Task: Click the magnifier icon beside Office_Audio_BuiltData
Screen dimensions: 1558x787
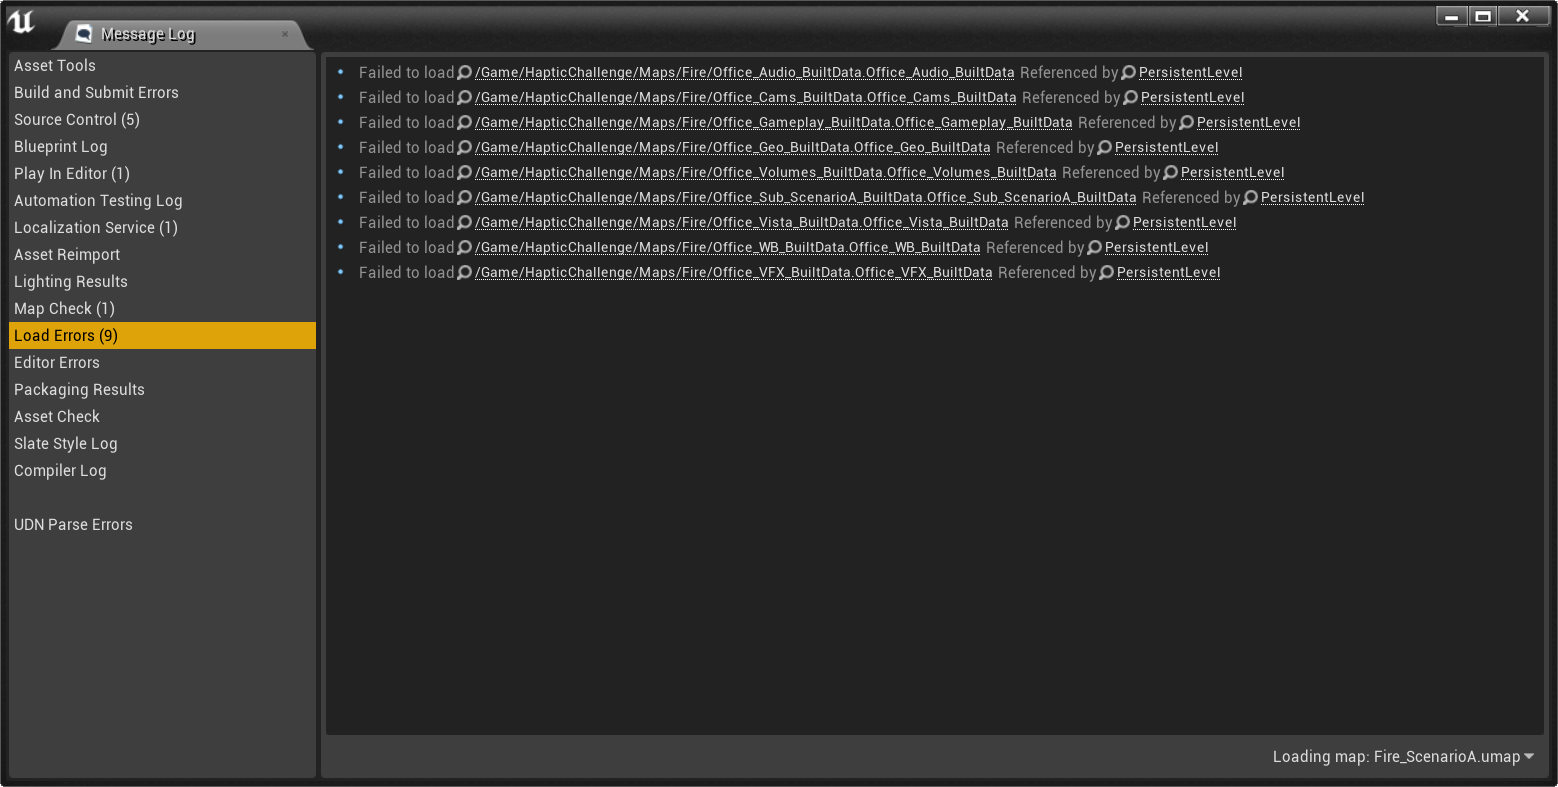Action: click(x=462, y=72)
